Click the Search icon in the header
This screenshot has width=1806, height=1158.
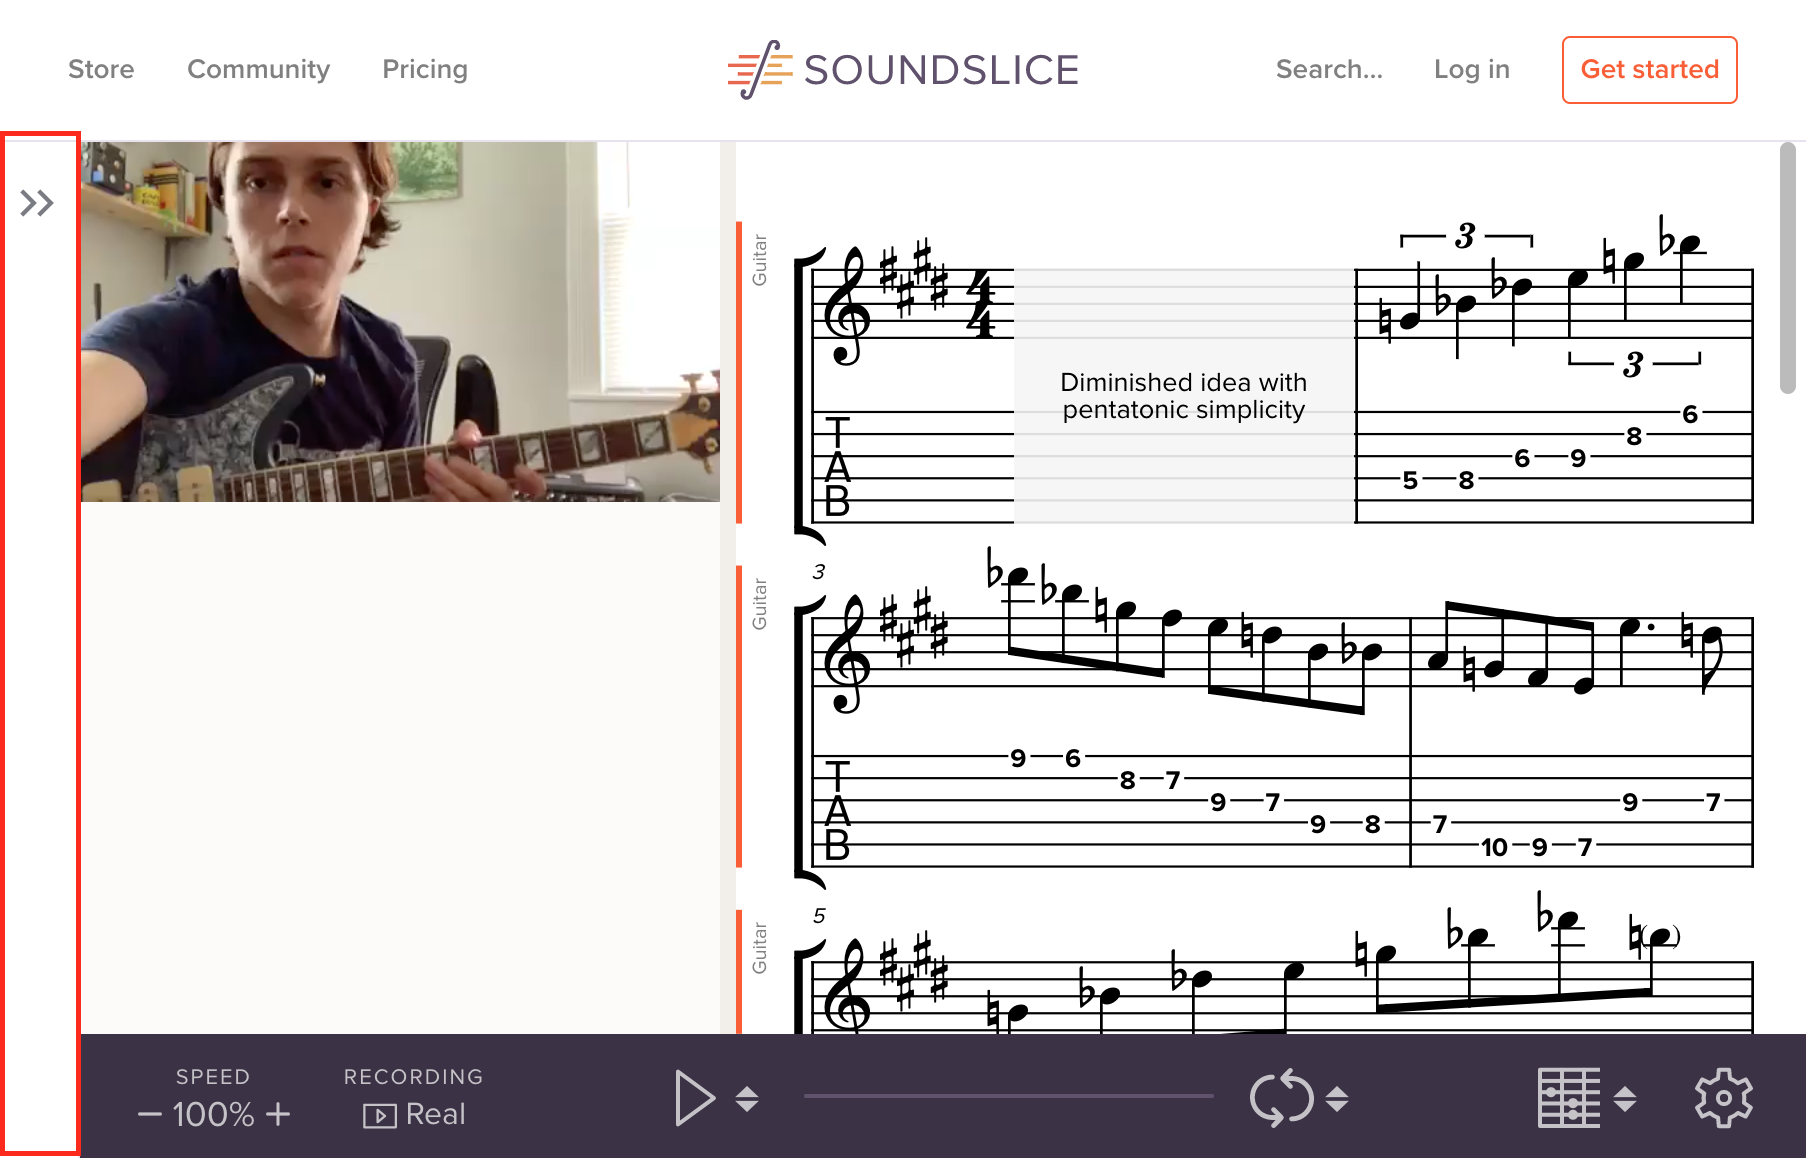(x=1329, y=69)
